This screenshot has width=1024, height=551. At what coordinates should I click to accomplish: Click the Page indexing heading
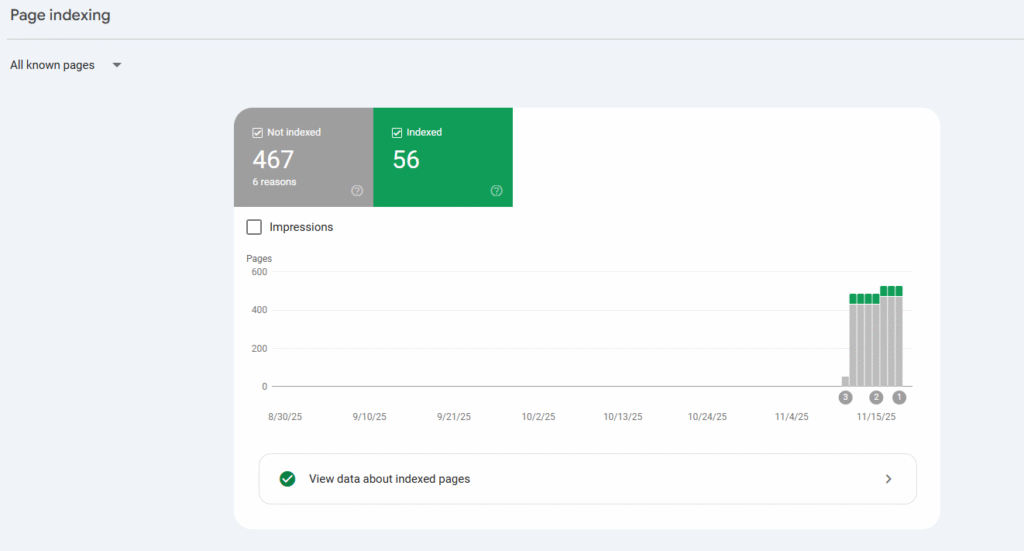point(60,16)
